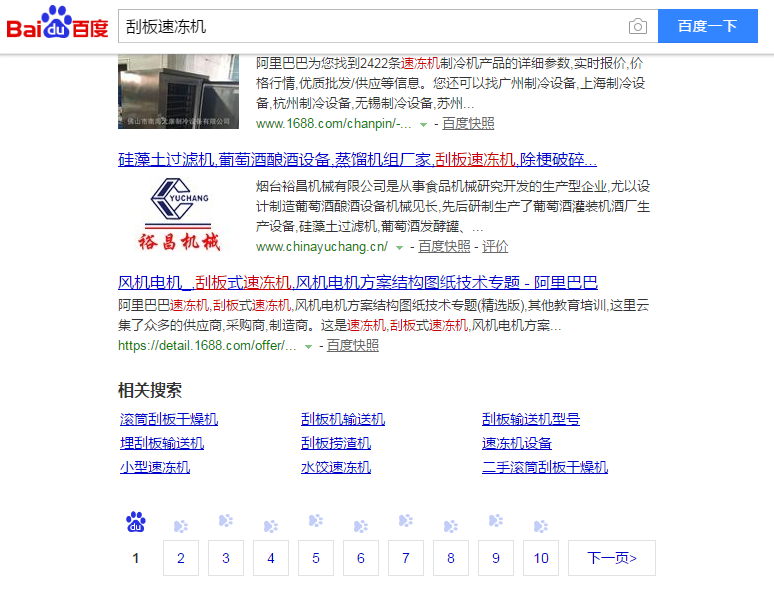Expand dropdown arrow beside detail.1688.com link
774x599 pixels.
[x=309, y=346]
